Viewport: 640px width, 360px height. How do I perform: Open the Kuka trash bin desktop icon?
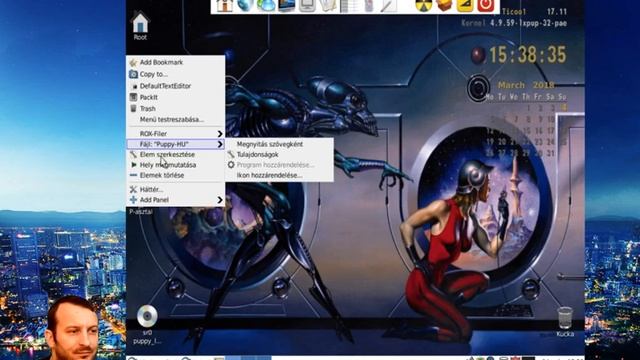[x=565, y=322]
